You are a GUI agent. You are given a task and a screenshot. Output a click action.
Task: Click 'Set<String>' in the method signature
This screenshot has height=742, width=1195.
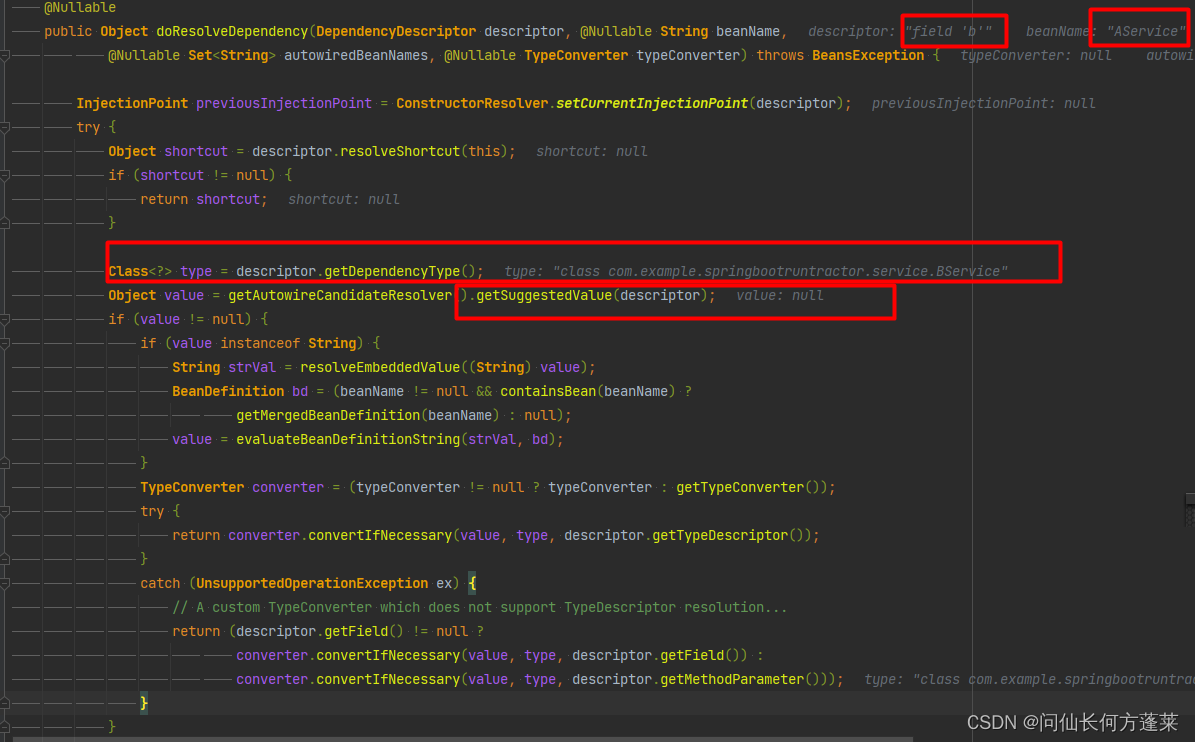tap(232, 56)
